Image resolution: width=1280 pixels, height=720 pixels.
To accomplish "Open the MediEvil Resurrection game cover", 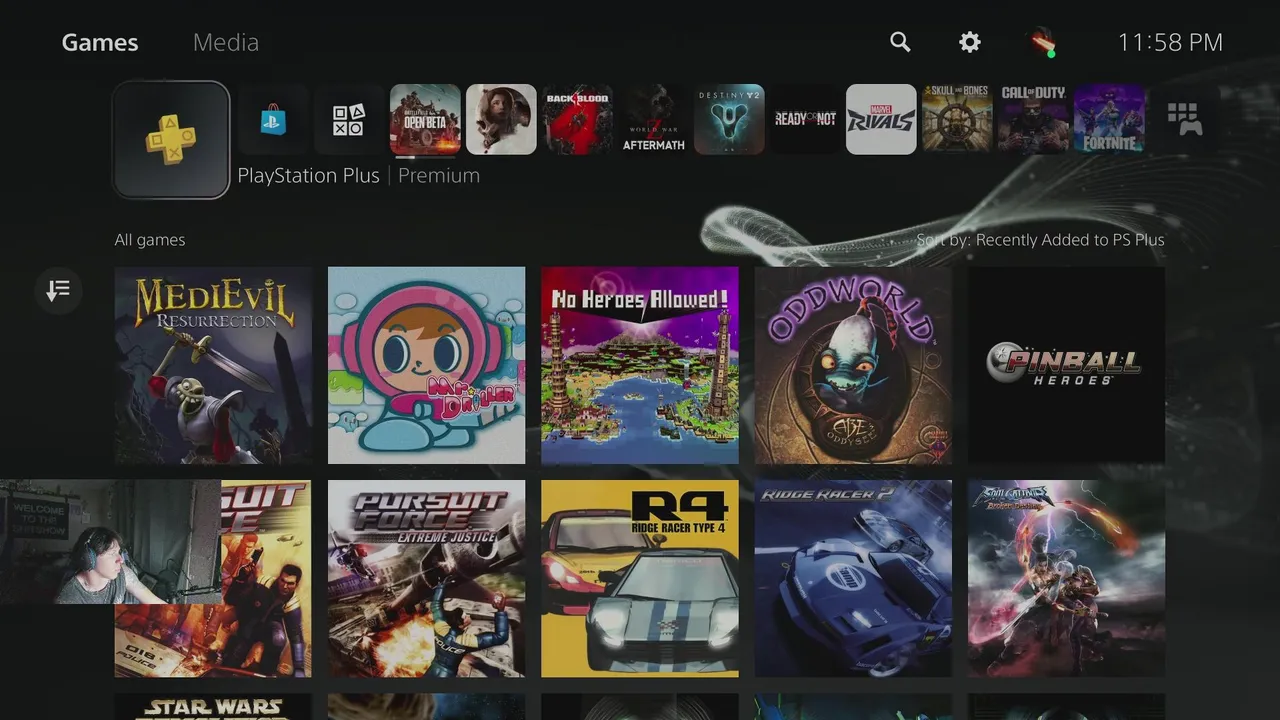I will 213,365.
